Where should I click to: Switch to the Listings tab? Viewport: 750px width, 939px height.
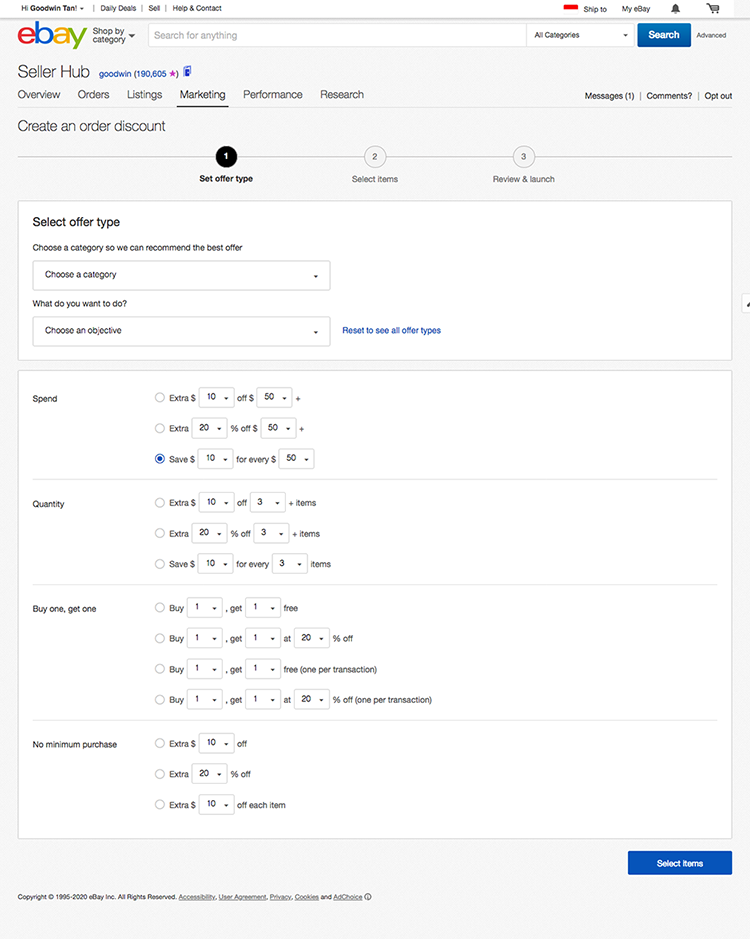[x=144, y=95]
